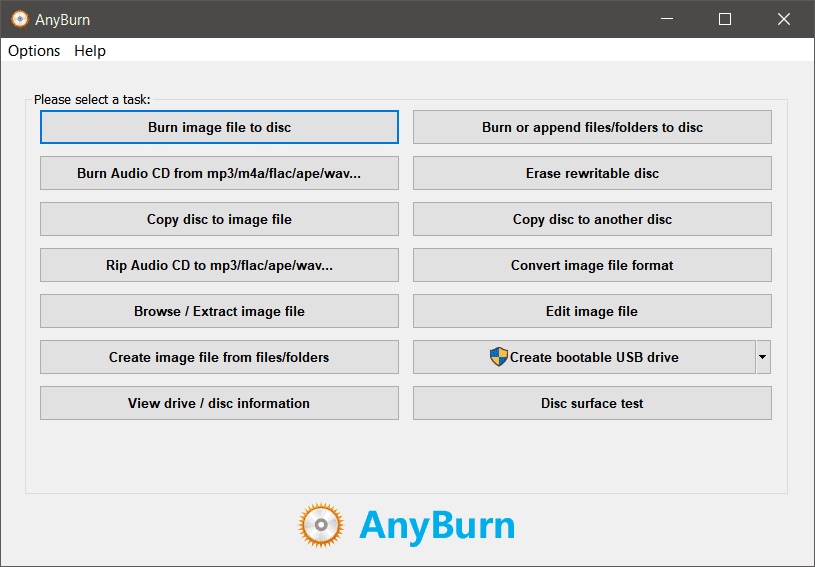The height and width of the screenshot is (567, 815).
Task: Click the AnyBurn text logo at bottom
Action: 437,526
